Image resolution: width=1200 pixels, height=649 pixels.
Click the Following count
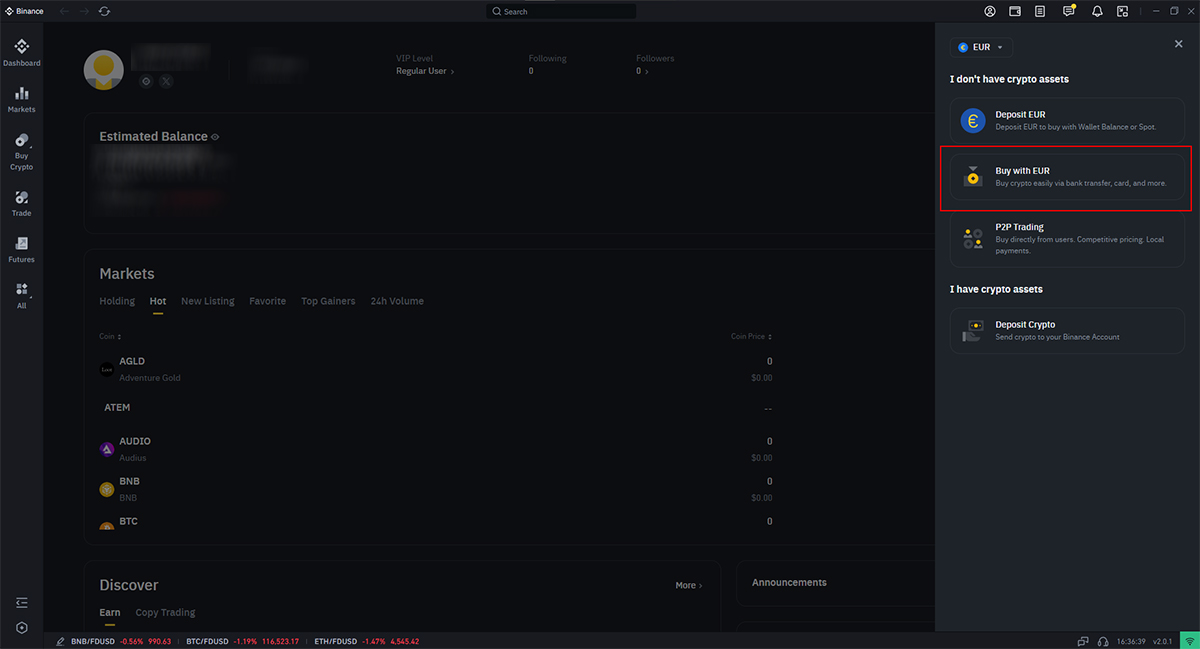[x=531, y=71]
